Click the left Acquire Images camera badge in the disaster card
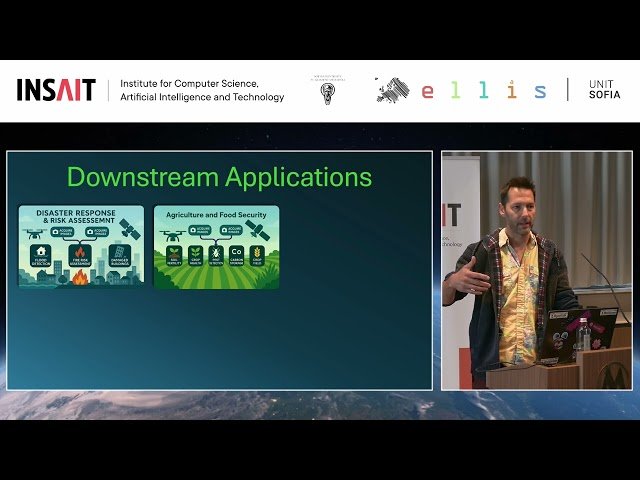The width and height of the screenshot is (640, 480). point(62,232)
